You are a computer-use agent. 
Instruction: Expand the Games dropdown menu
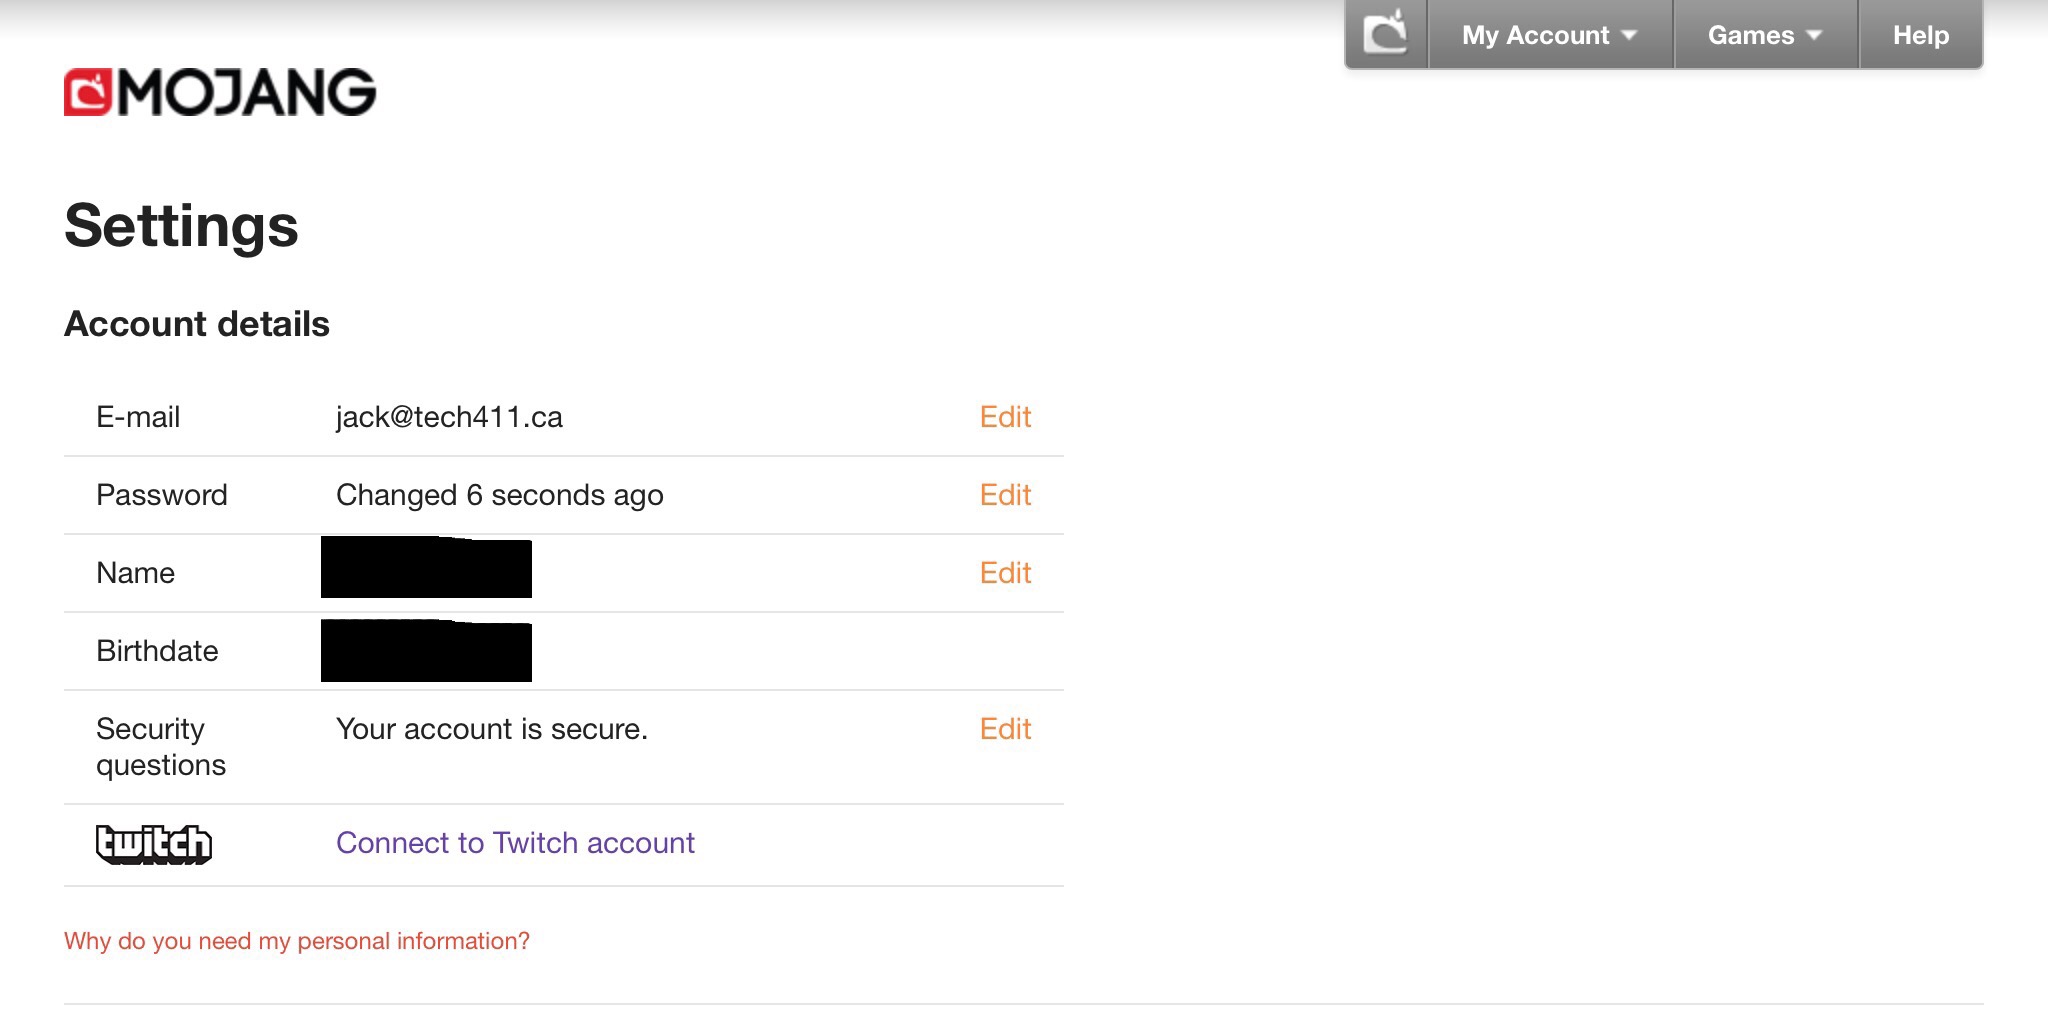tap(1765, 35)
